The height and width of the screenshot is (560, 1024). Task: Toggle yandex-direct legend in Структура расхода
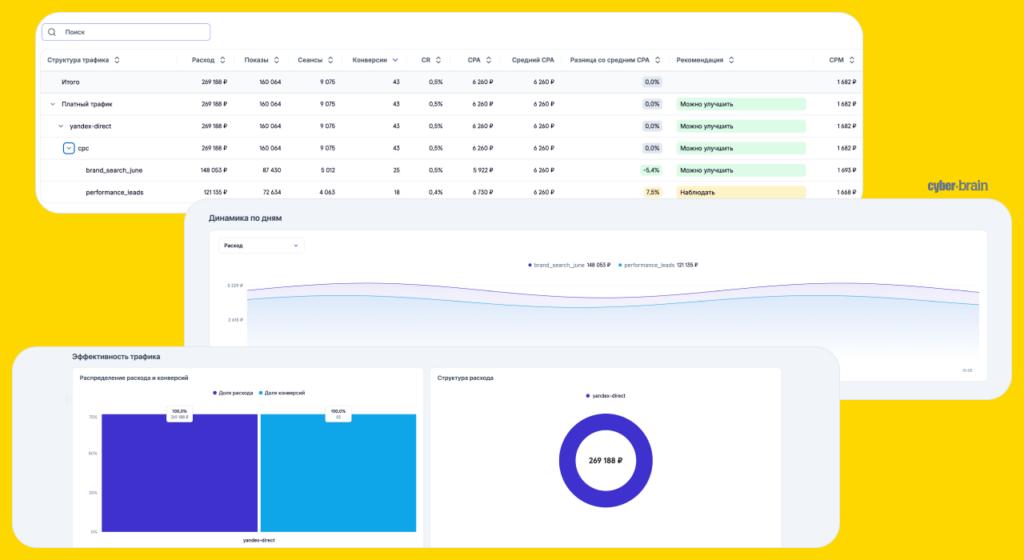coord(605,396)
